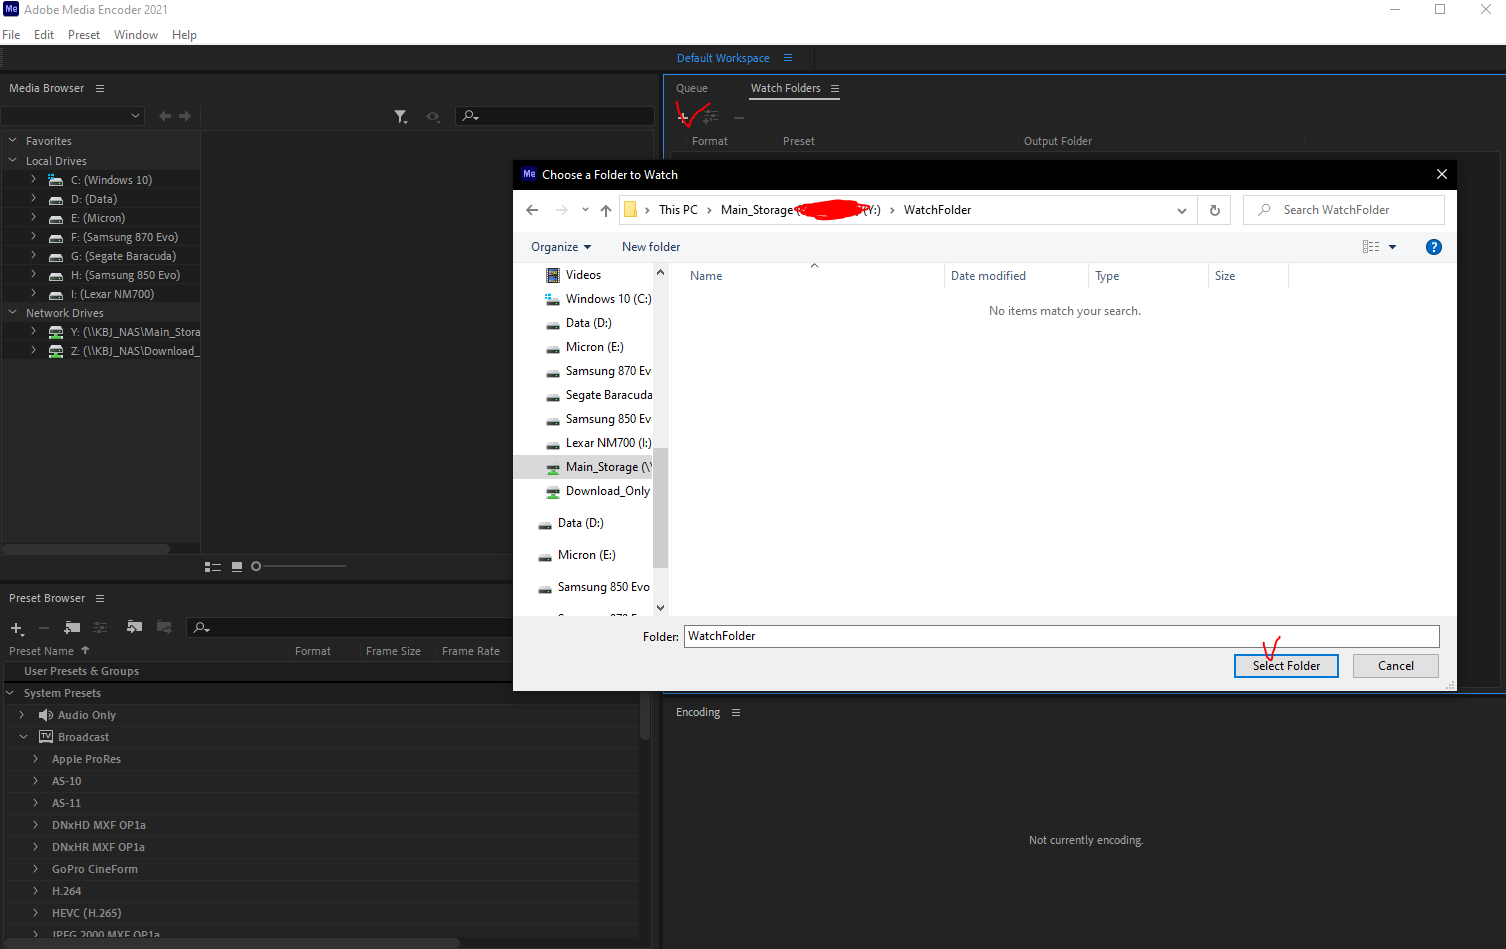Switch to the Queue tab
The width and height of the screenshot is (1506, 949).
point(692,88)
